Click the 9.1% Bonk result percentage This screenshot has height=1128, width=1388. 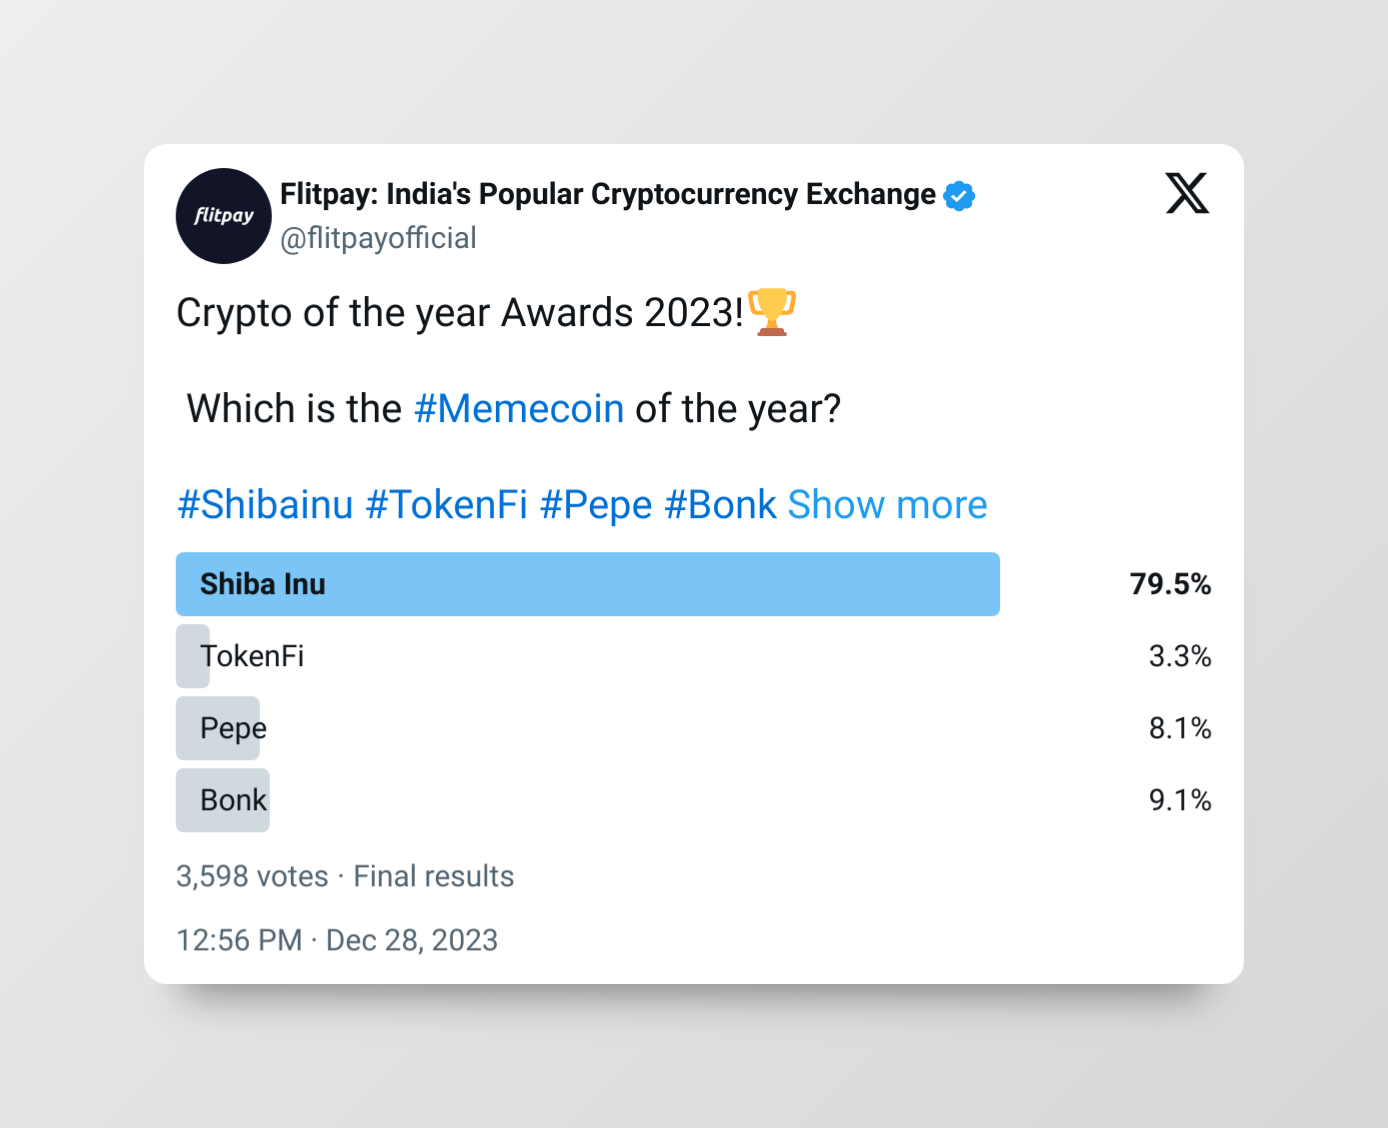pyautogui.click(x=1180, y=800)
